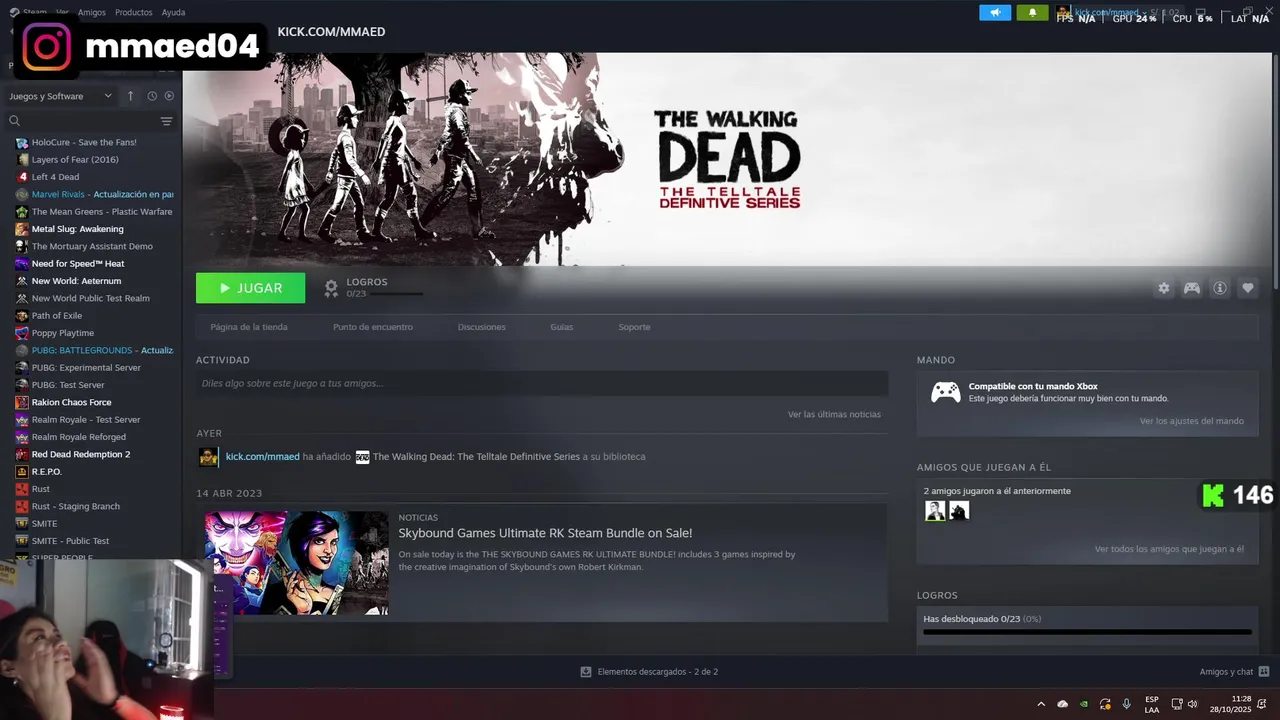Open the green notifications bell

(x=1032, y=13)
